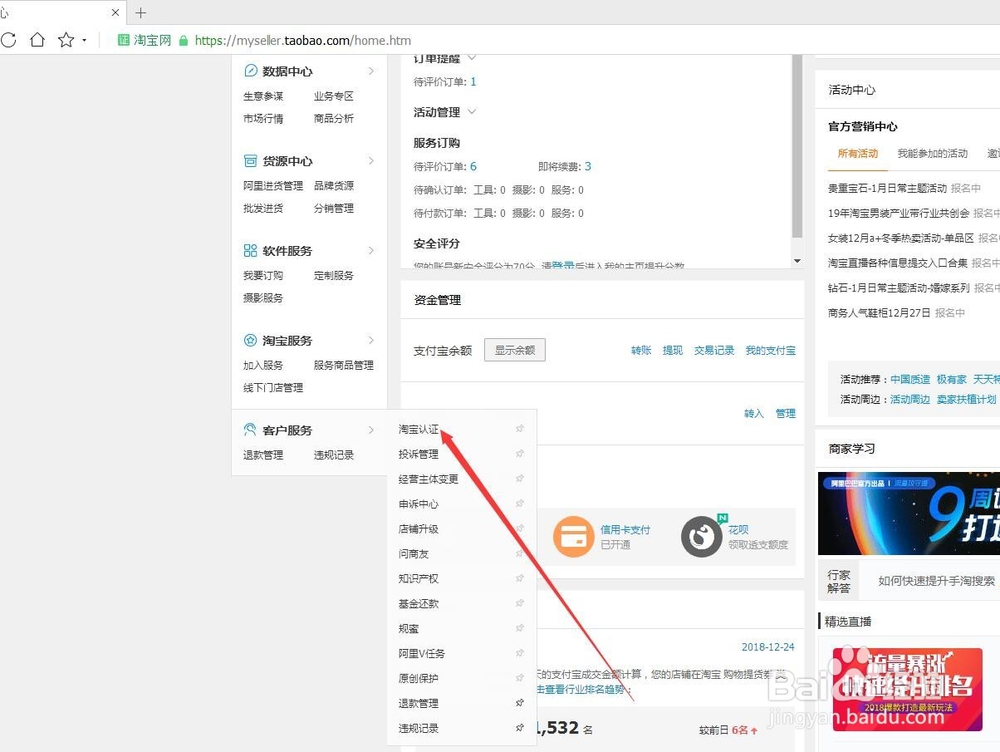Expand the 客户服务 arrow
This screenshot has height=752, width=1000.
pyautogui.click(x=371, y=430)
